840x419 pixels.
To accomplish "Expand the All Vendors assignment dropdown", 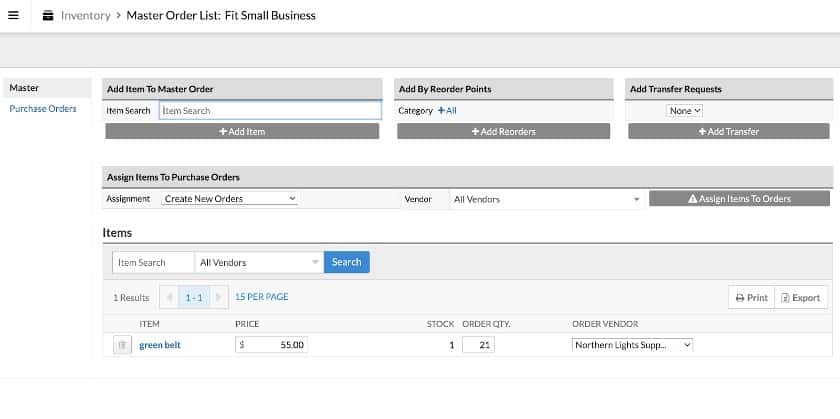I will (x=546, y=199).
